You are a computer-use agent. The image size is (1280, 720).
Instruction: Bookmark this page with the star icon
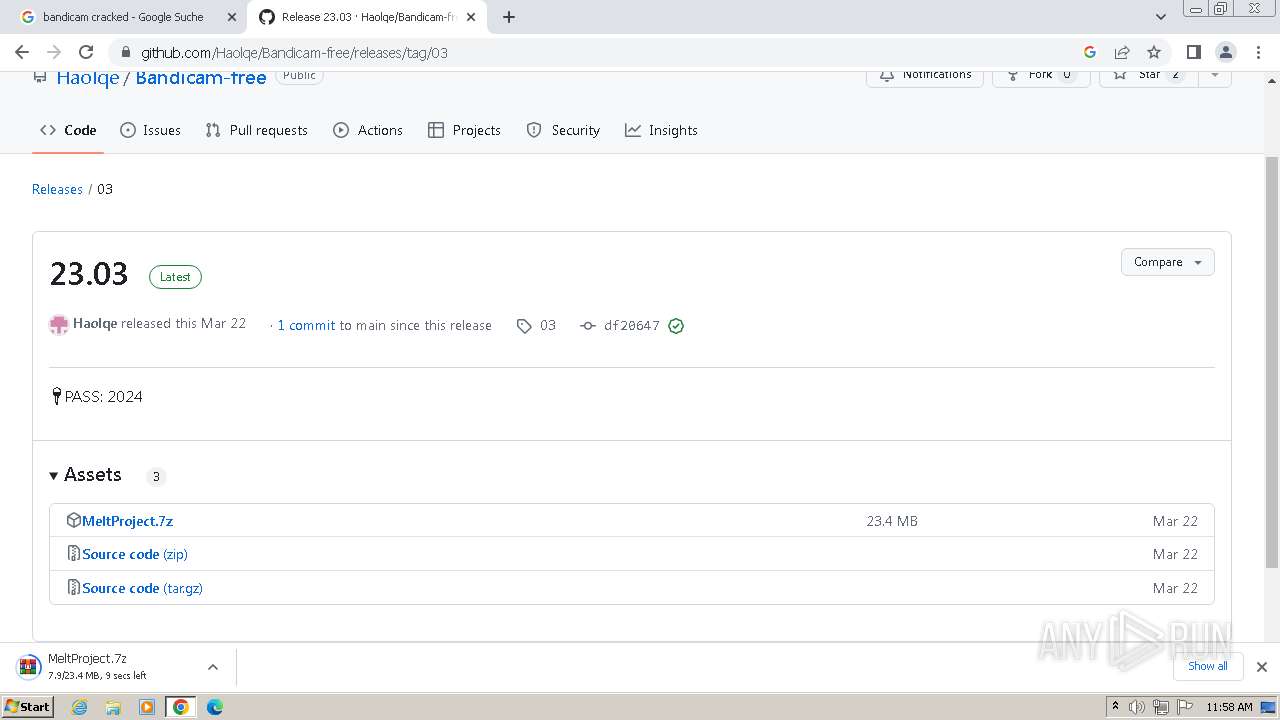[1154, 52]
